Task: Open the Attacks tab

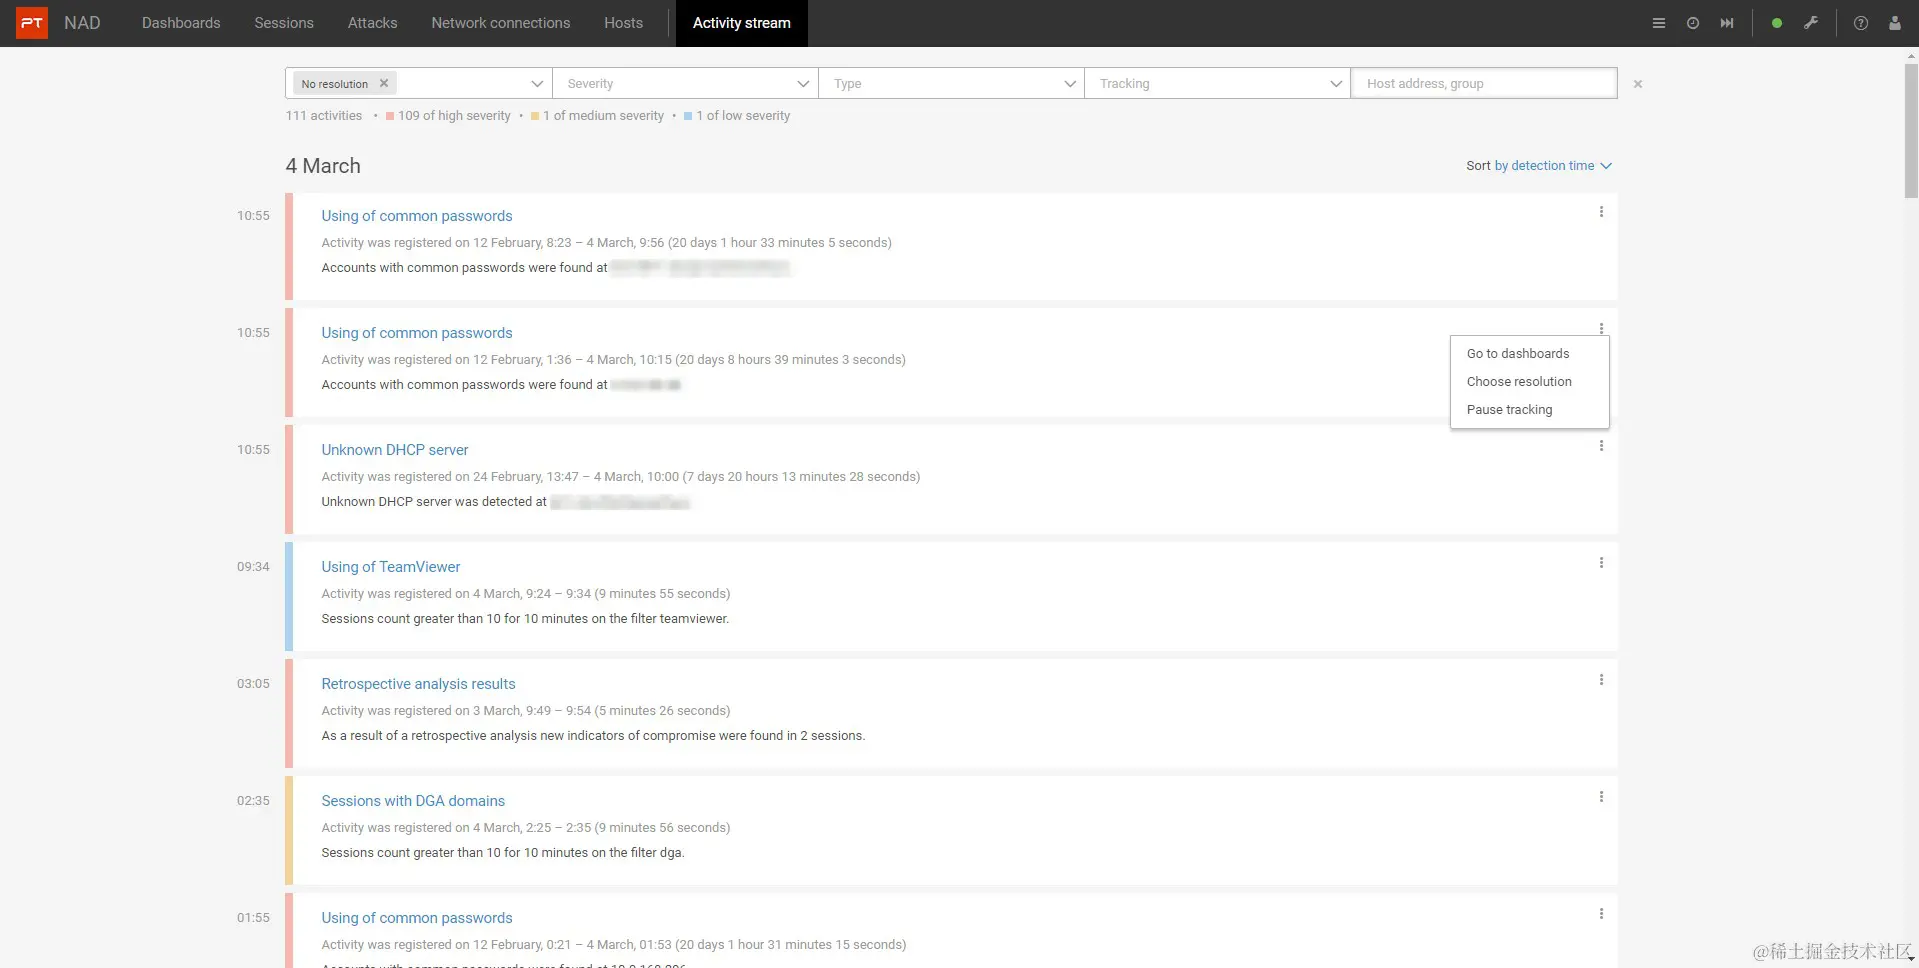Action: pos(372,23)
